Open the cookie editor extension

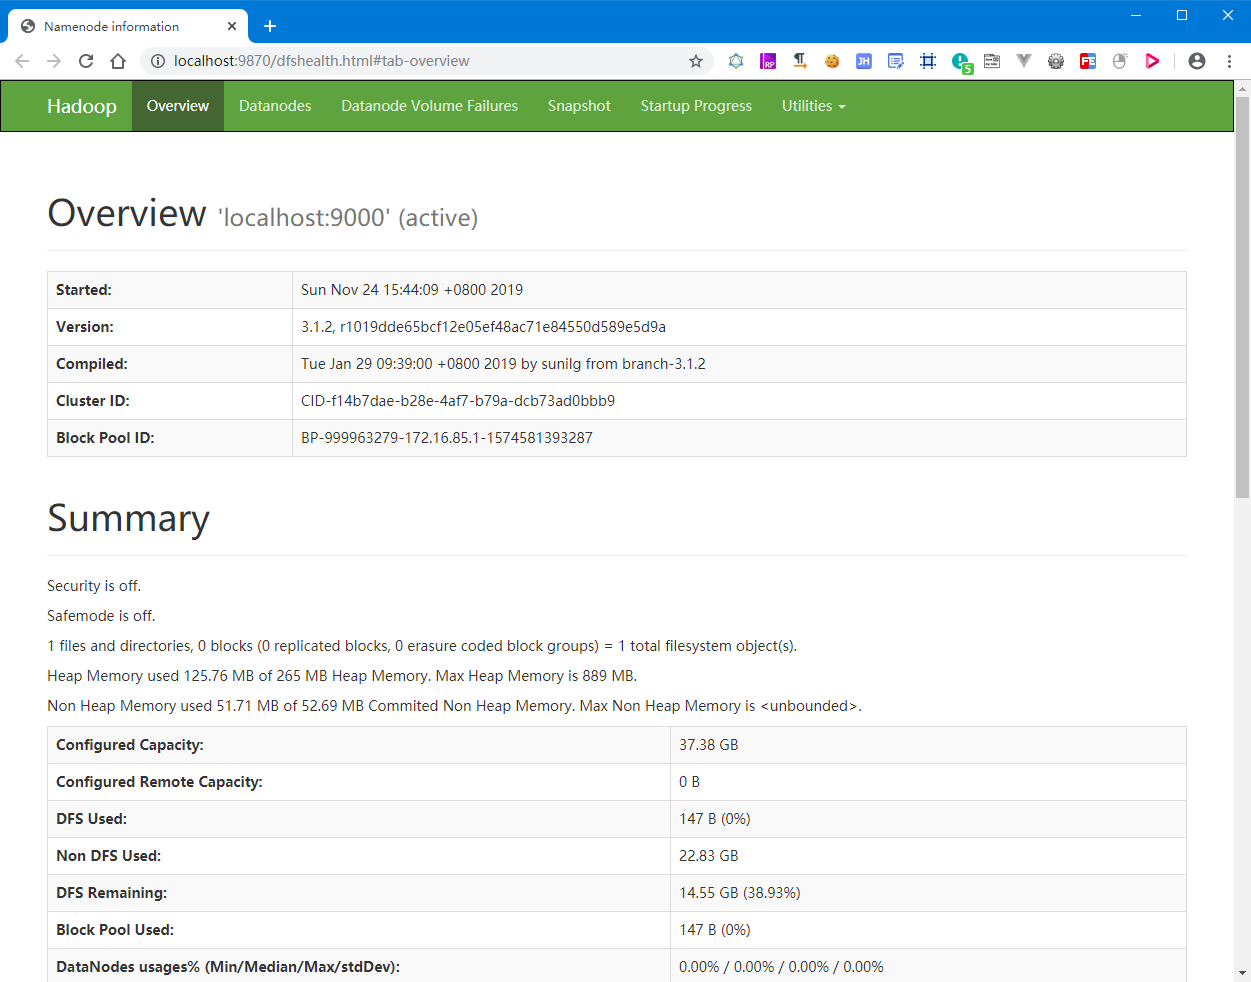point(832,61)
